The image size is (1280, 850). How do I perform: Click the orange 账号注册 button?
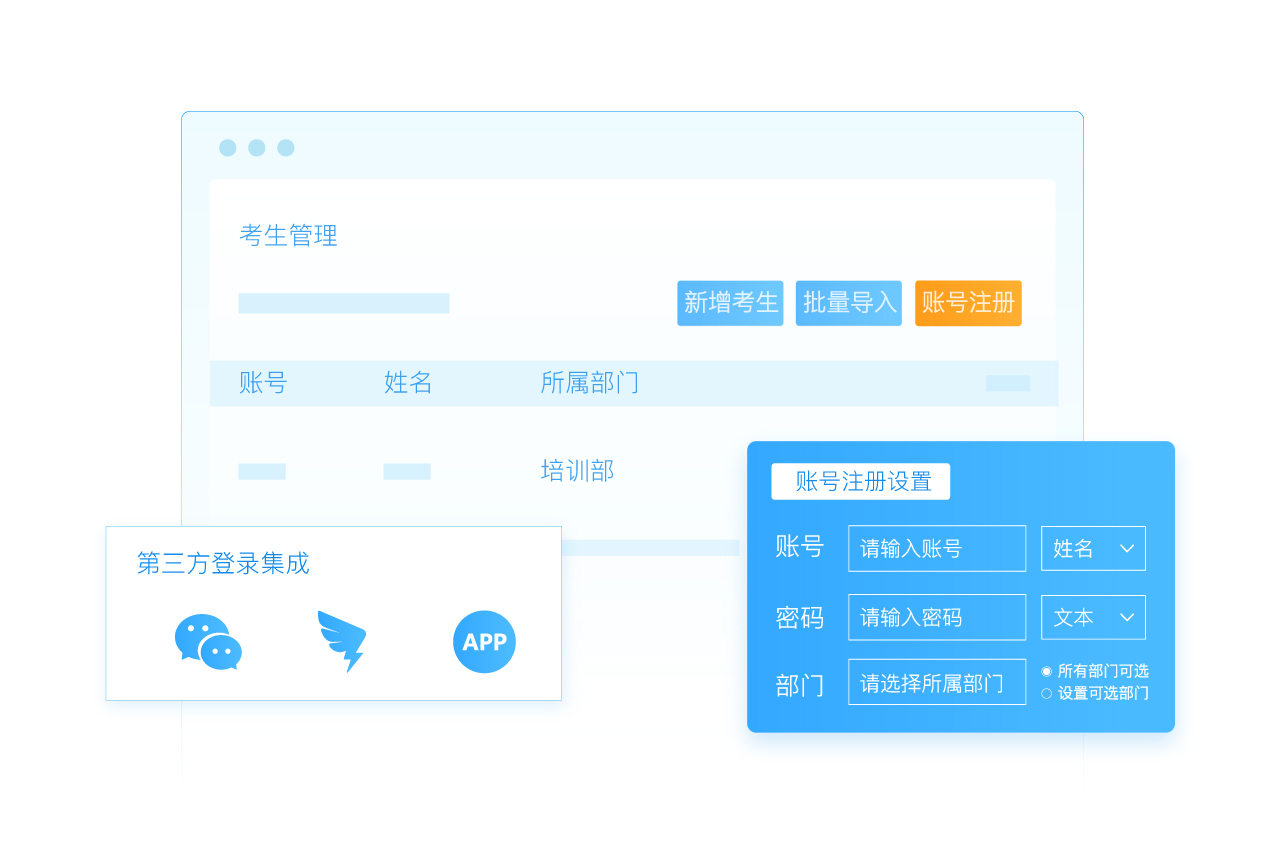[x=968, y=303]
